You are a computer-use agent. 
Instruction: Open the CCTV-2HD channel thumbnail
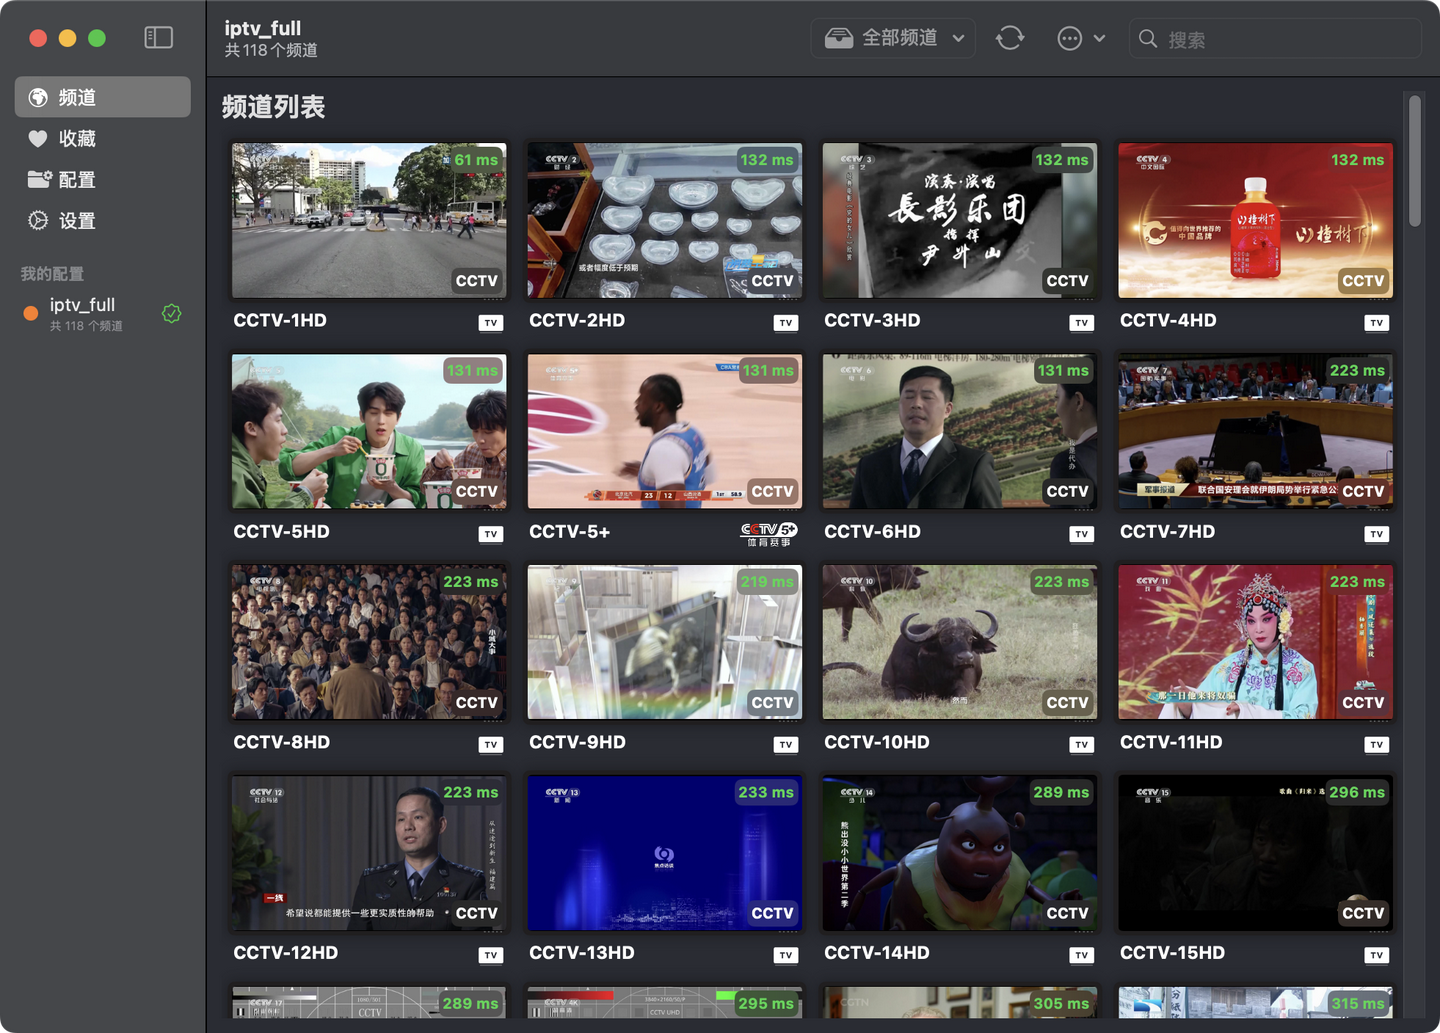coord(665,220)
